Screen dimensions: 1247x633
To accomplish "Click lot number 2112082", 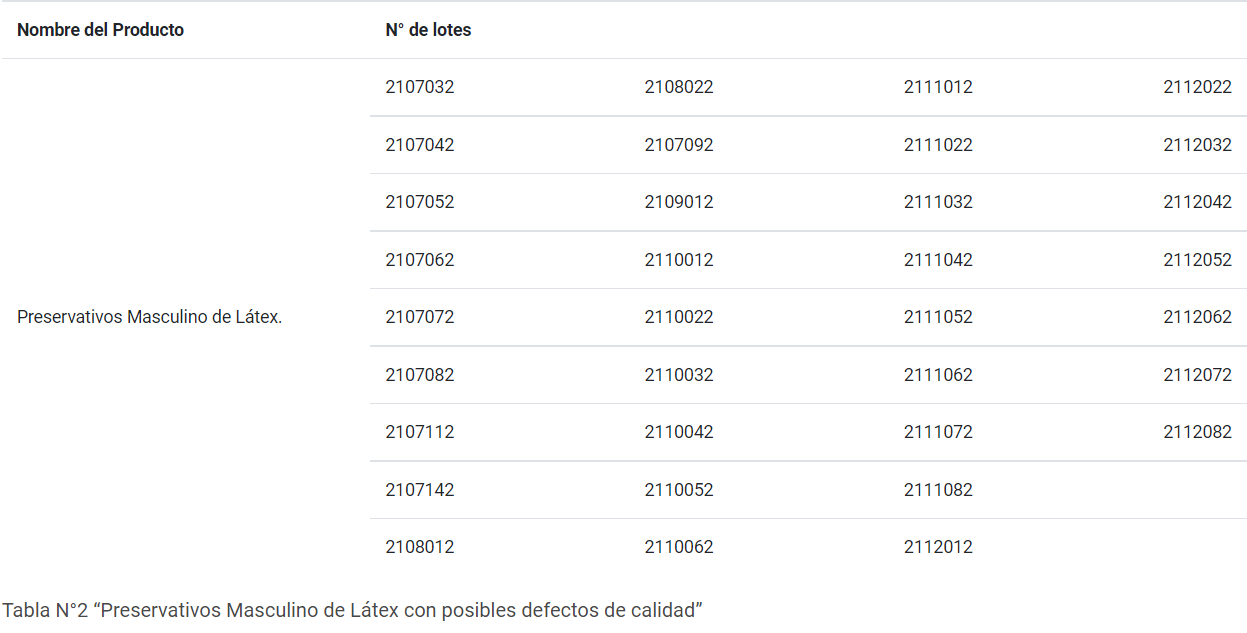I will click(x=1197, y=432).
